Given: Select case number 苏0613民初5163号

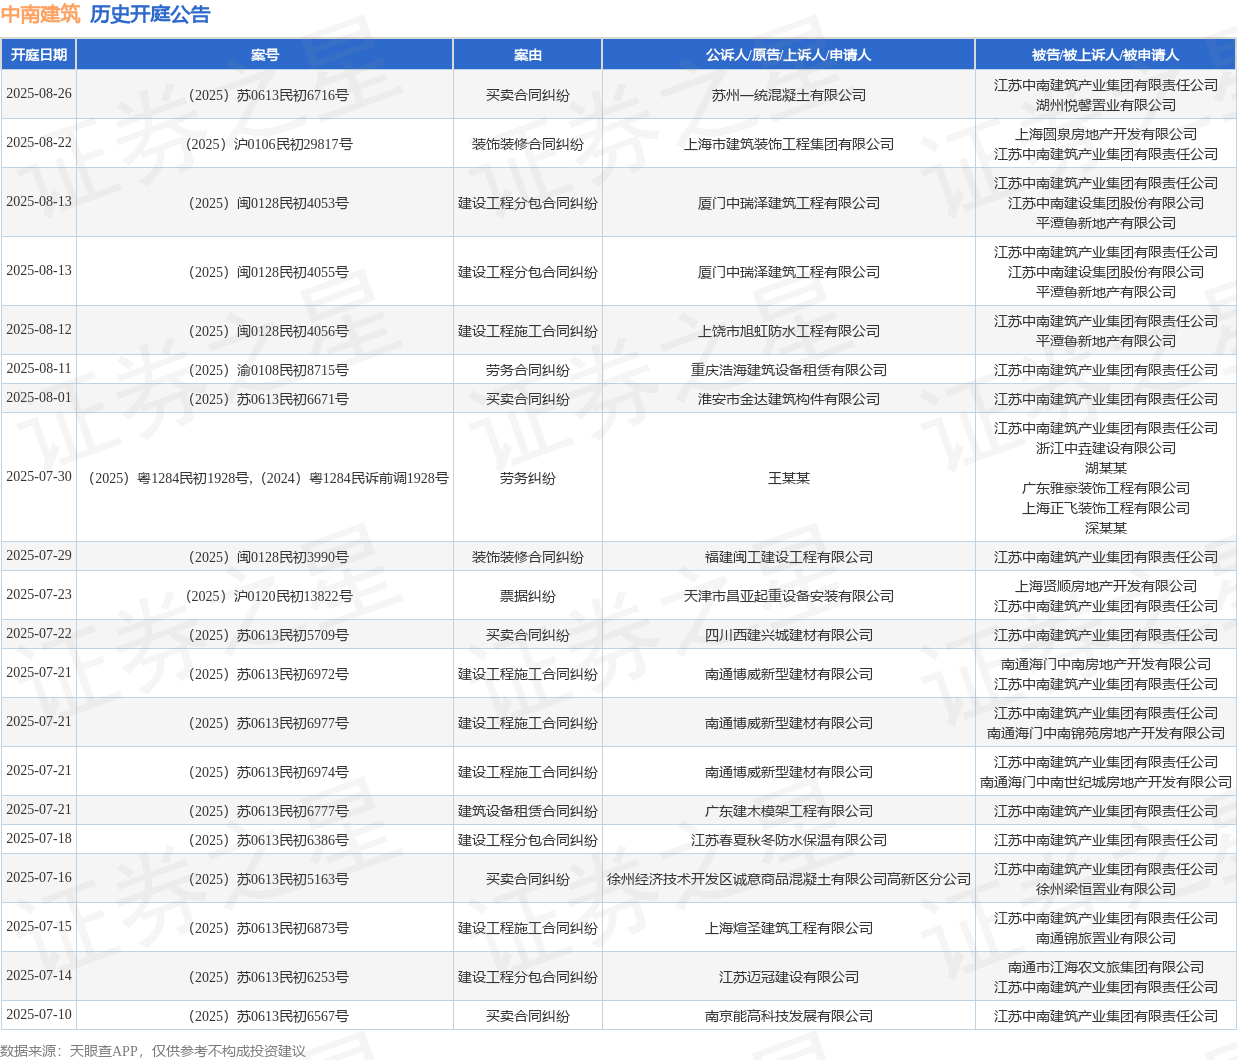Looking at the screenshot, I should point(265,879).
